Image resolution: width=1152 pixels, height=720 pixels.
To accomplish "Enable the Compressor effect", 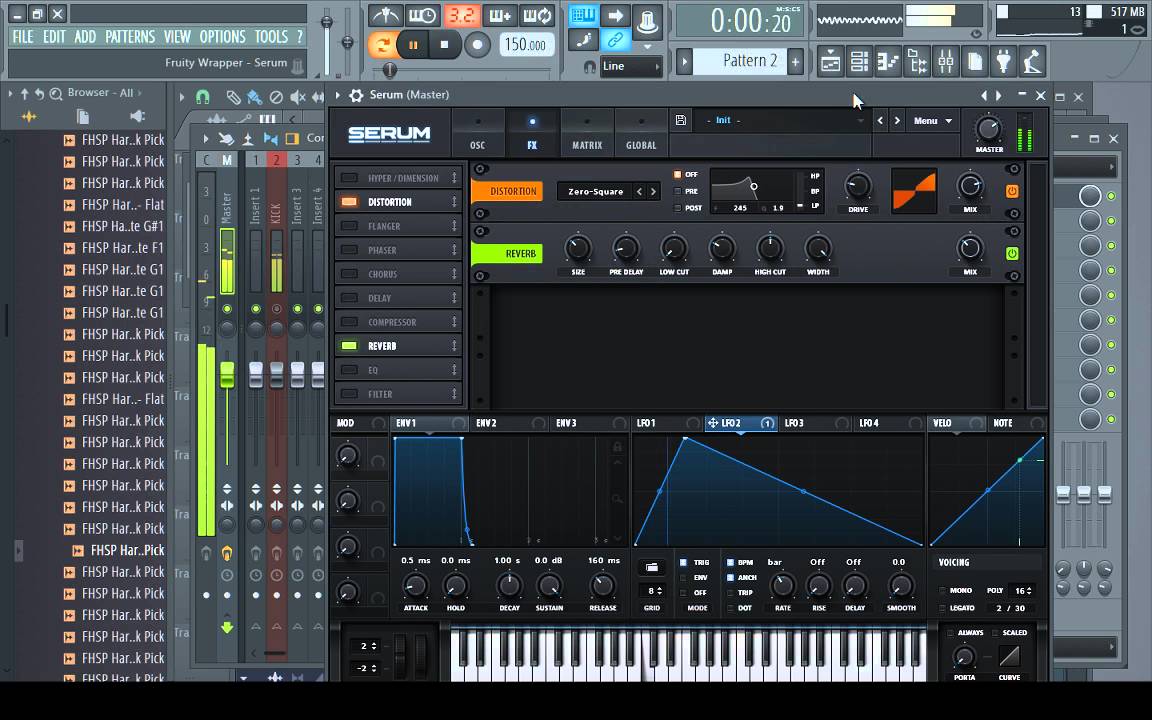I will [x=350, y=322].
